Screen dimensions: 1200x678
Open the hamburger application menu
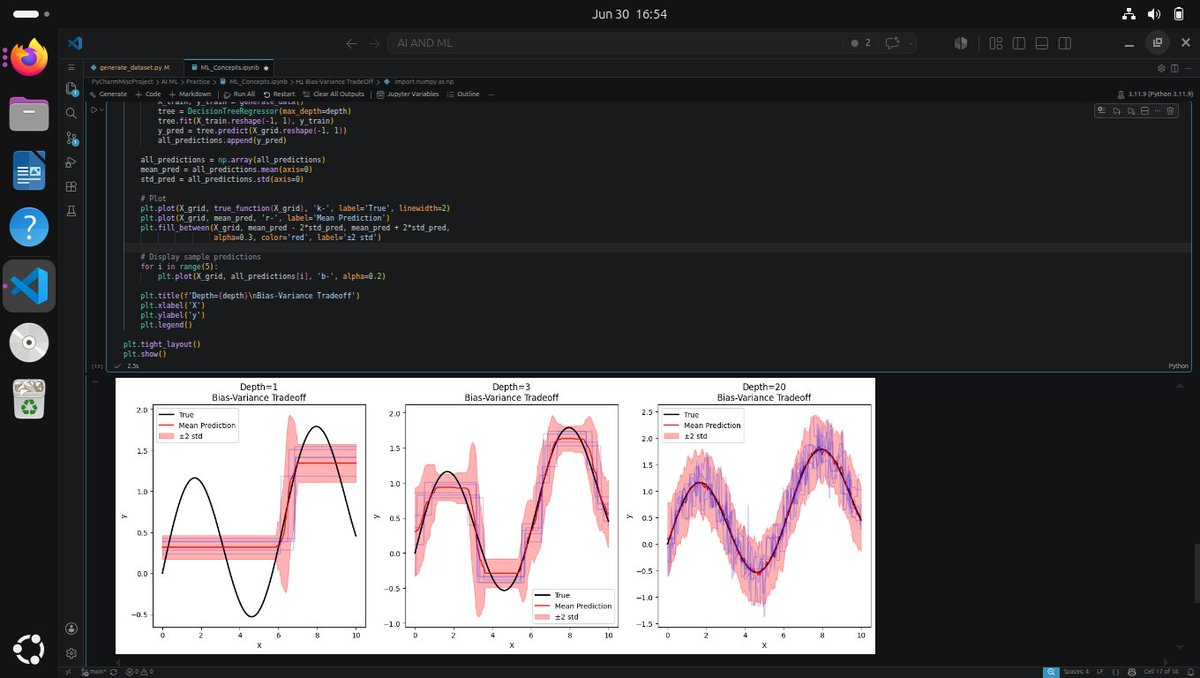(72, 67)
